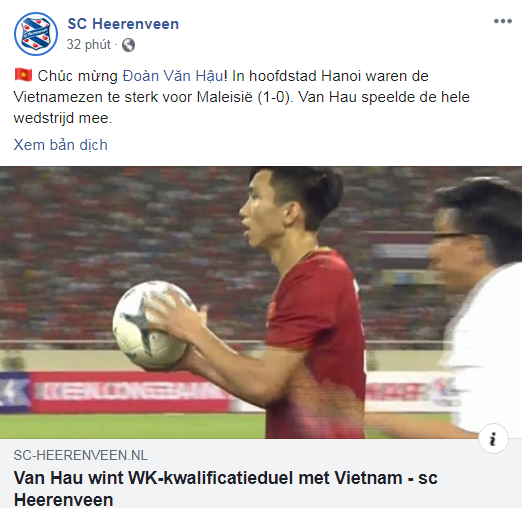The height and width of the screenshot is (508, 522).
Task: Open the SC Heerenveen crest profile picture
Action: click(x=36, y=34)
